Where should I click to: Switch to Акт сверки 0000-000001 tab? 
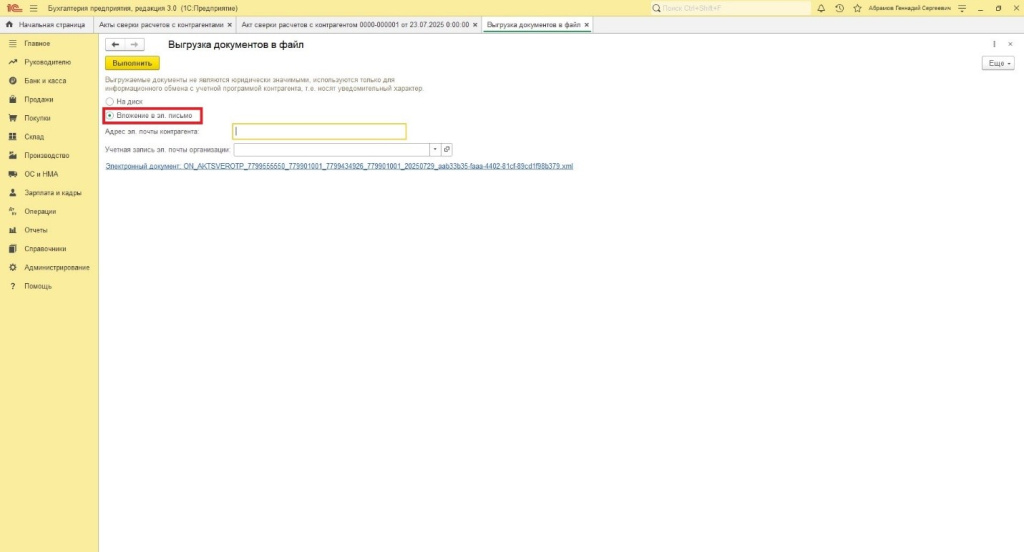(355, 24)
